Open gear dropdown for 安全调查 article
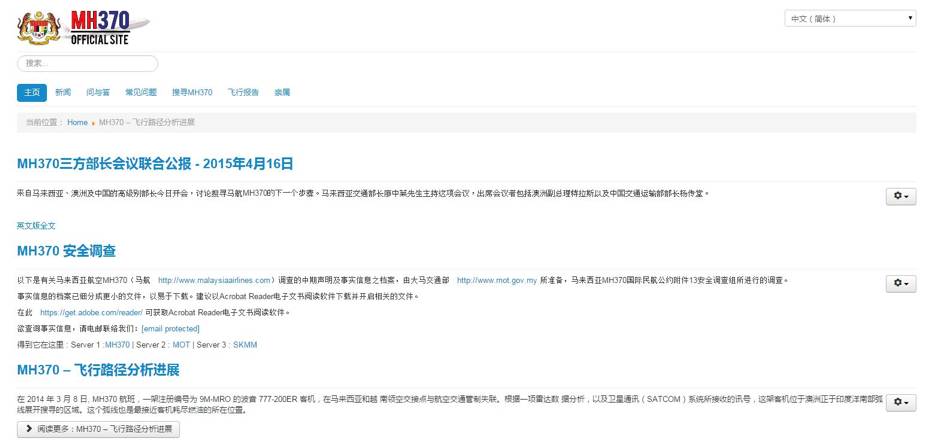This screenshot has height=447, width=940. coord(900,283)
